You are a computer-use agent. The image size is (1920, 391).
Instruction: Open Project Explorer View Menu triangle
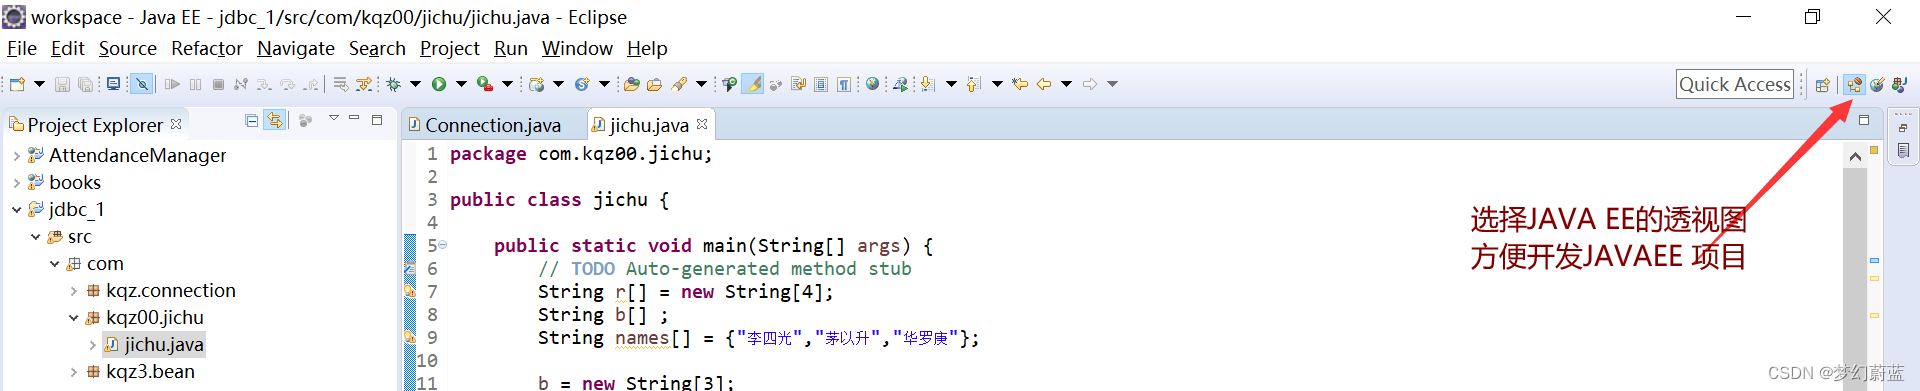[x=334, y=118]
